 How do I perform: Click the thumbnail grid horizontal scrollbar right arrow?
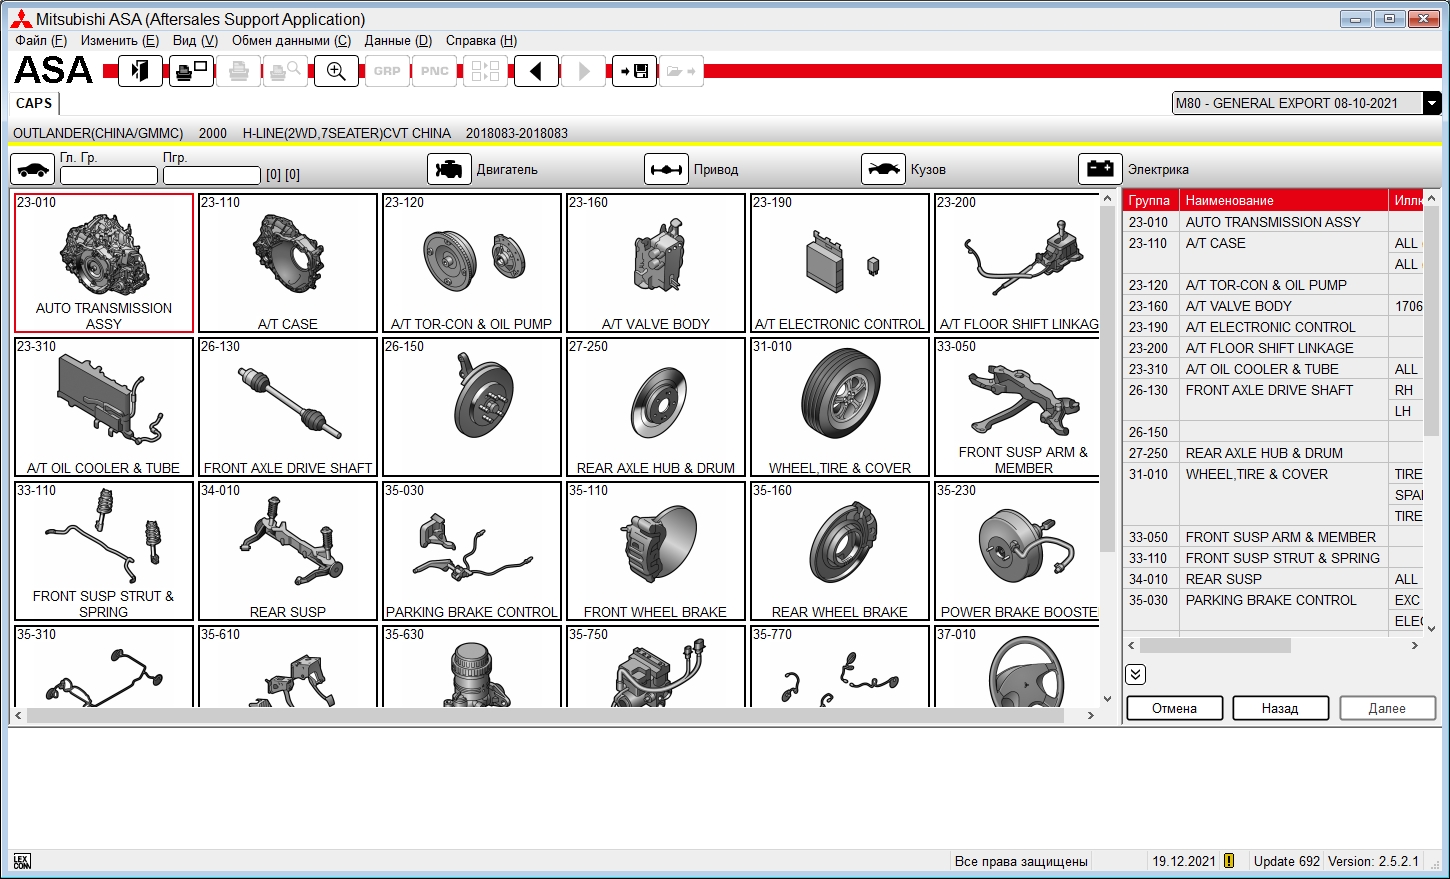1091,716
